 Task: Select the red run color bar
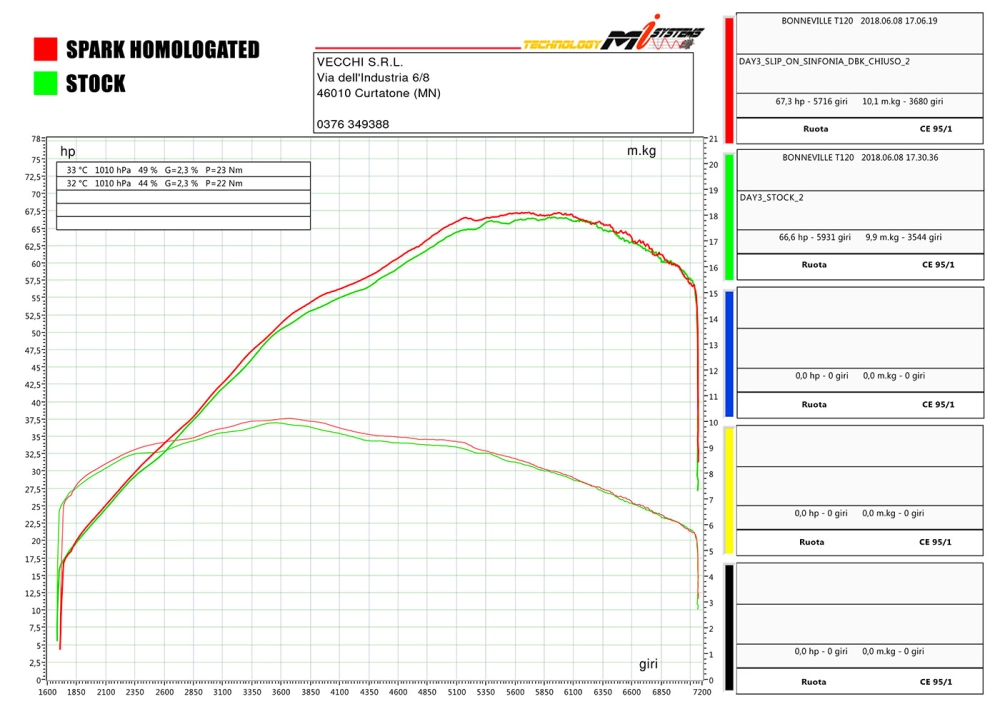point(729,79)
